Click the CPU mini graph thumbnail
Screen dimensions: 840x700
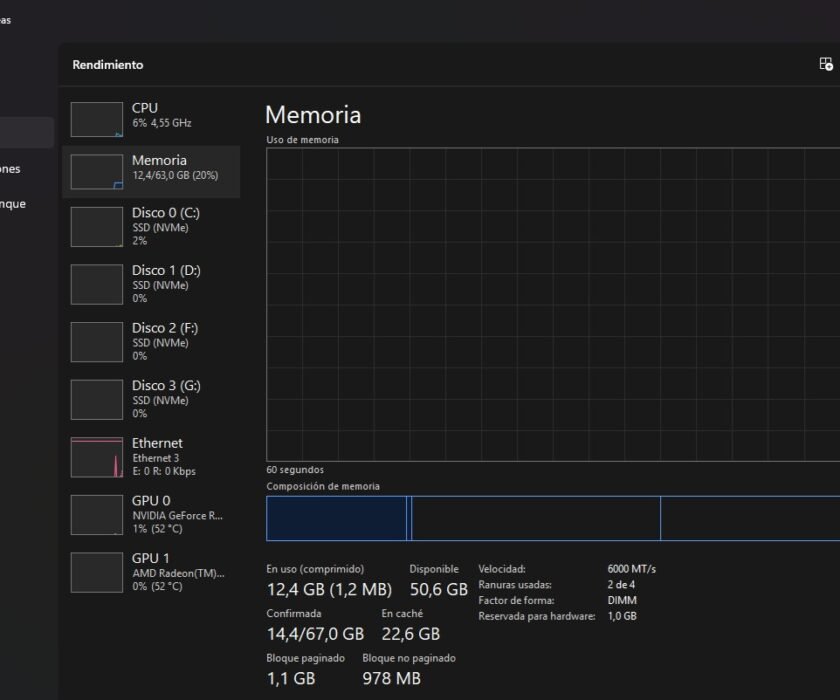click(x=96, y=119)
